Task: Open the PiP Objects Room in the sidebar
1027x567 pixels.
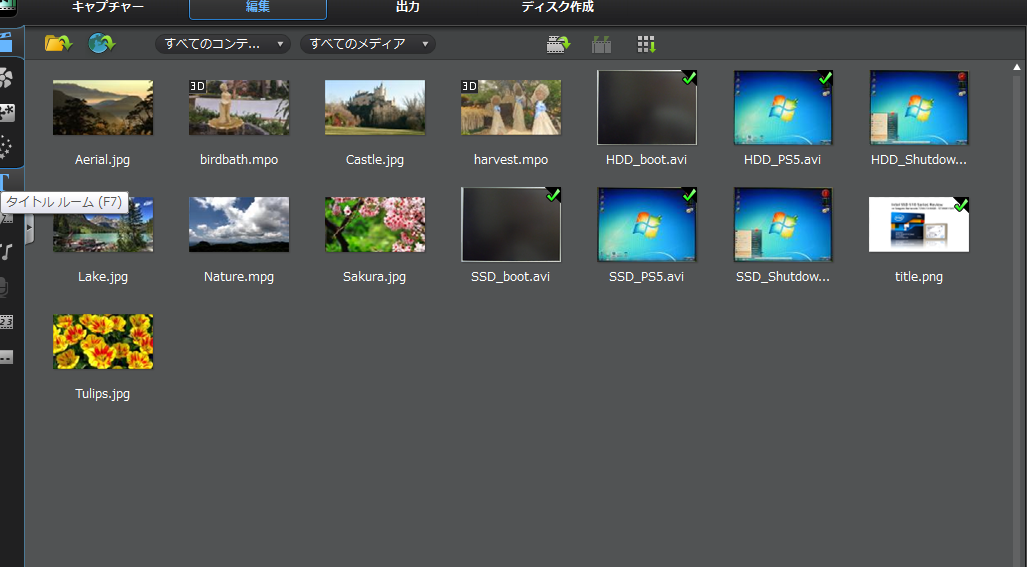Action: [7, 113]
